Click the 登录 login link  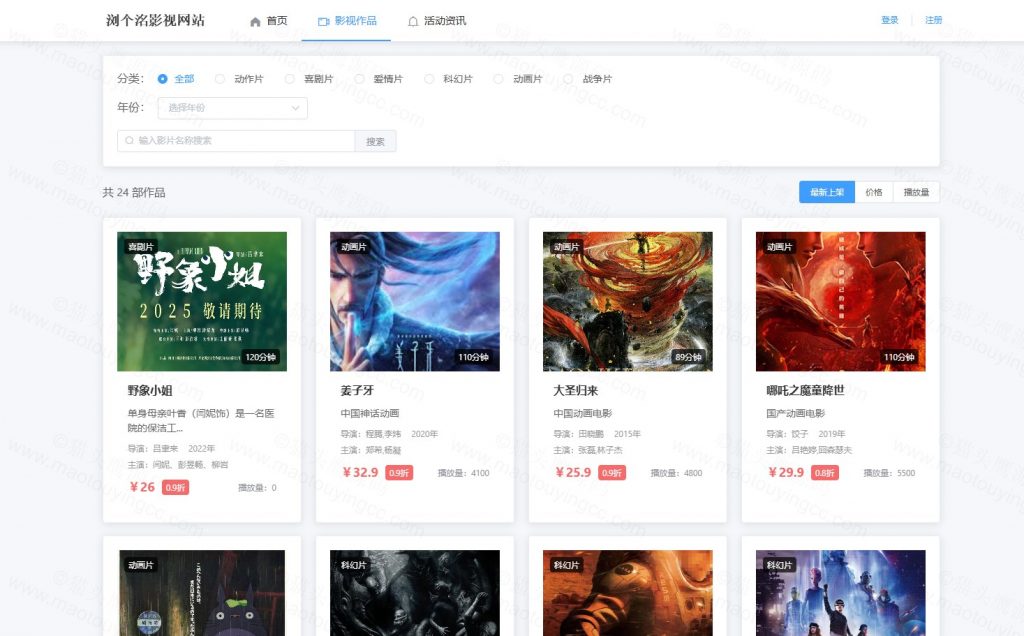click(889, 20)
